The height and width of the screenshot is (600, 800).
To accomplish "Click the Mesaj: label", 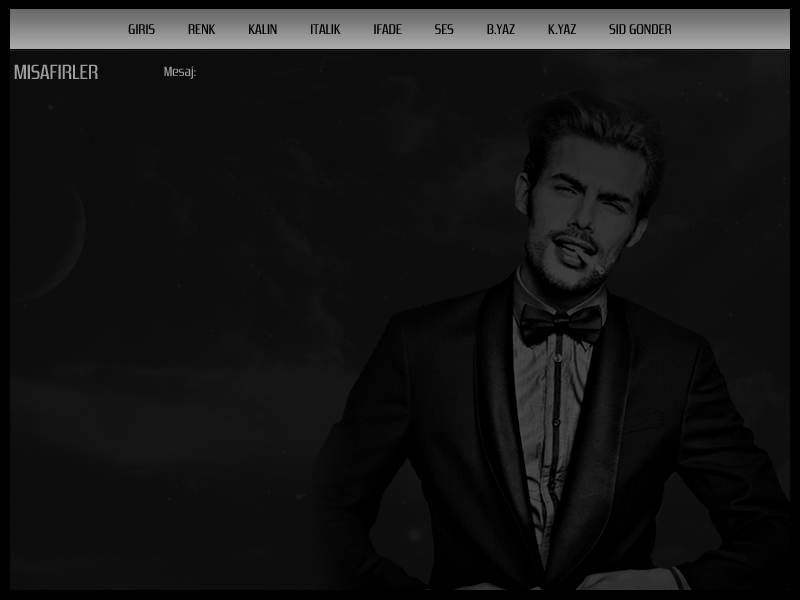I will pos(179,72).
